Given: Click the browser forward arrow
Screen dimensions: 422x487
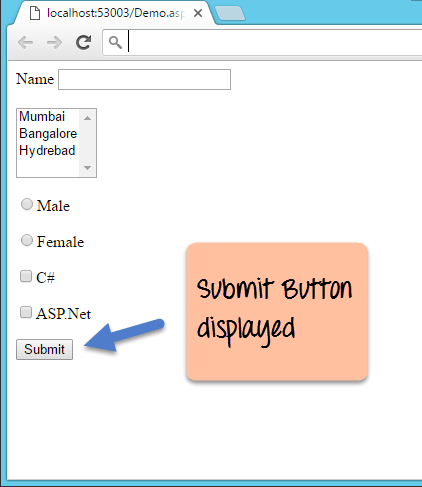Looking at the screenshot, I should point(54,43).
